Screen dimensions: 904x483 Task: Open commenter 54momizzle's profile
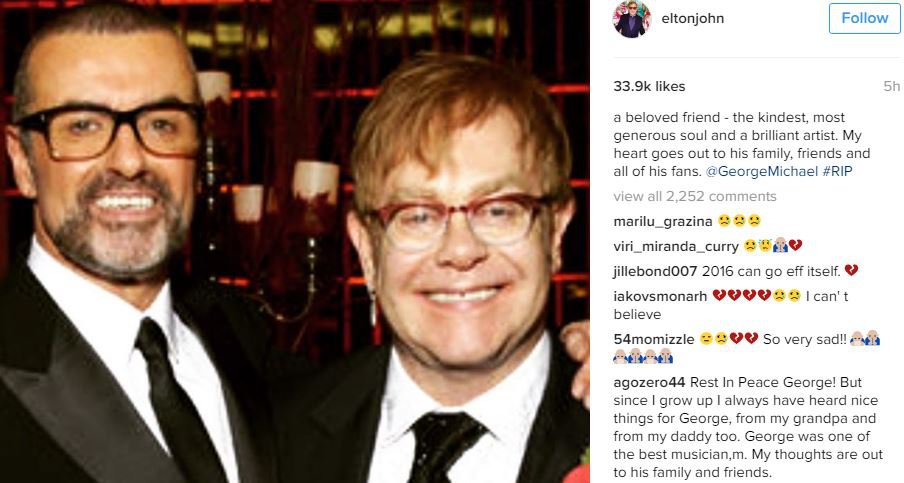654,339
